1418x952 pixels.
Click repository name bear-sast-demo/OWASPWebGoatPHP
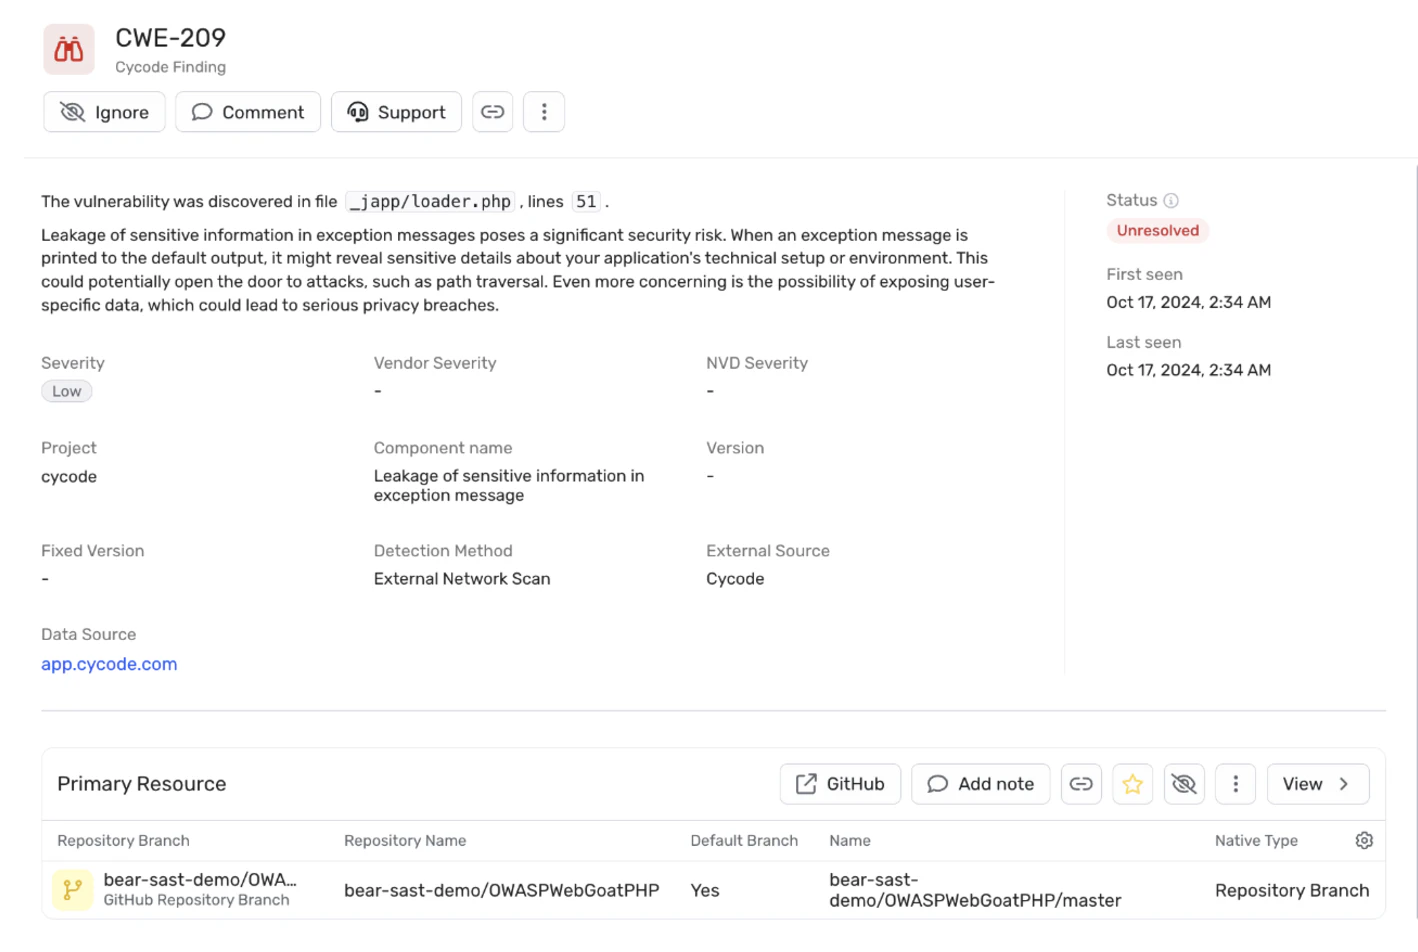click(501, 891)
